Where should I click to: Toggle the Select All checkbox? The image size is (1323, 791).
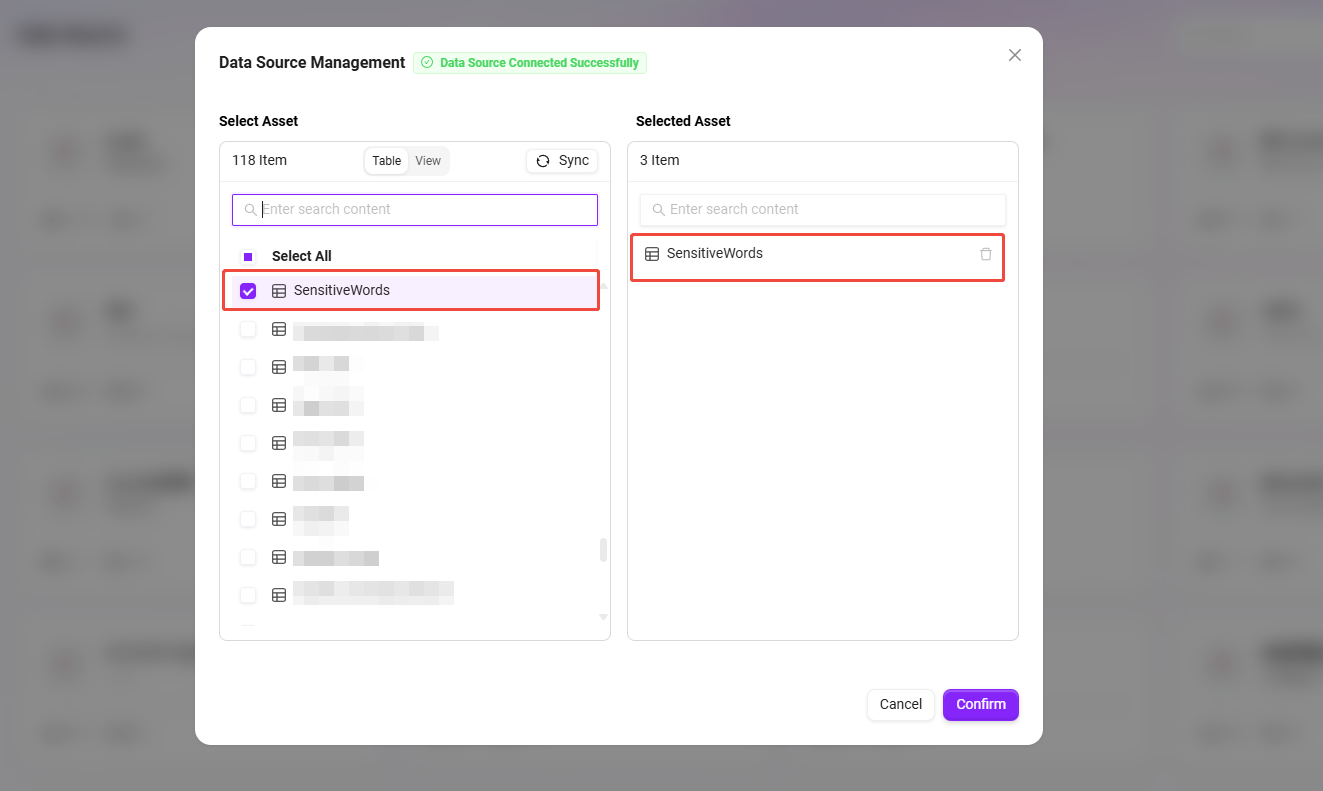click(x=248, y=256)
